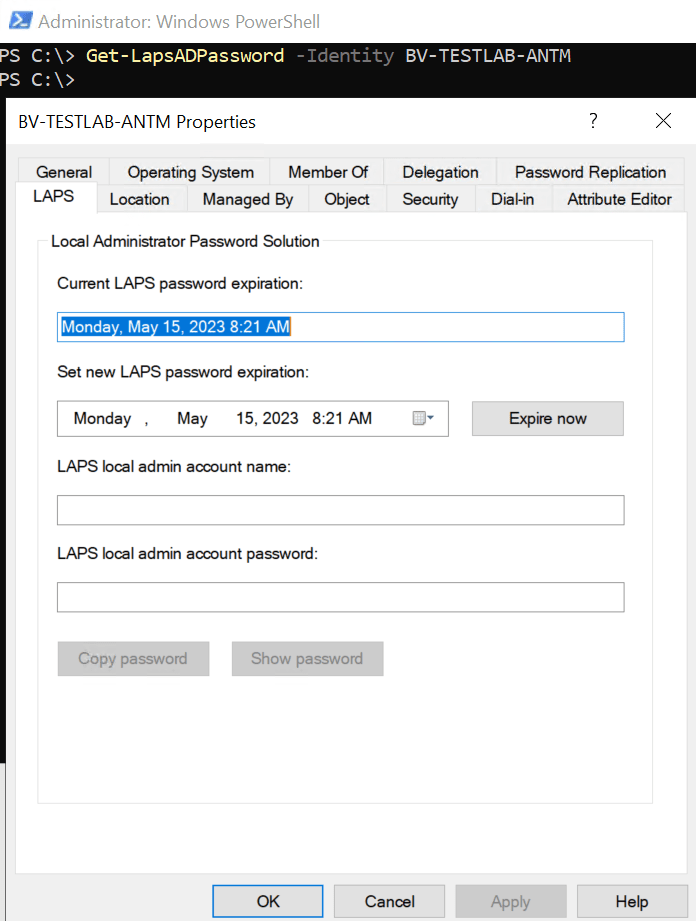Select the Member Of tab
This screenshot has width=696, height=921.
328,172
